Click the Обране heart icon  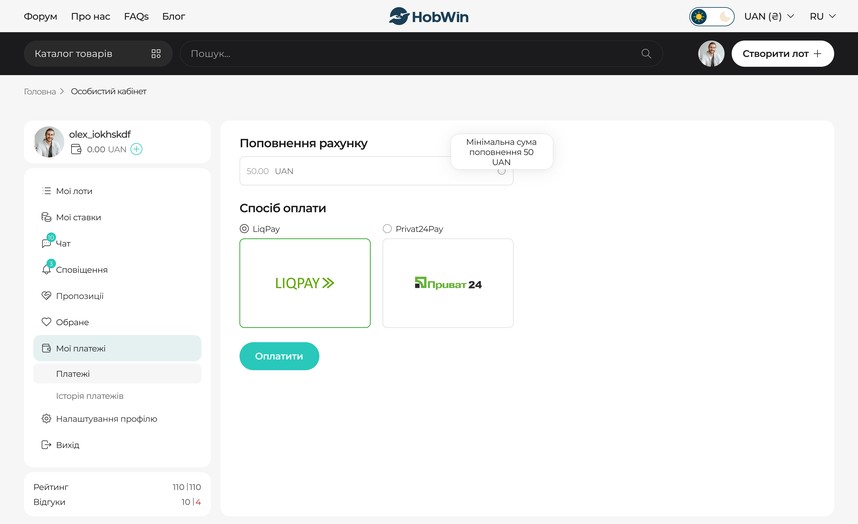coord(47,322)
